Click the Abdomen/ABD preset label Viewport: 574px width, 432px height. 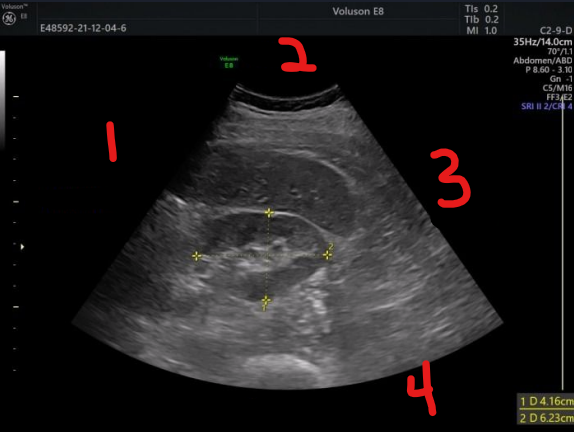(x=543, y=60)
